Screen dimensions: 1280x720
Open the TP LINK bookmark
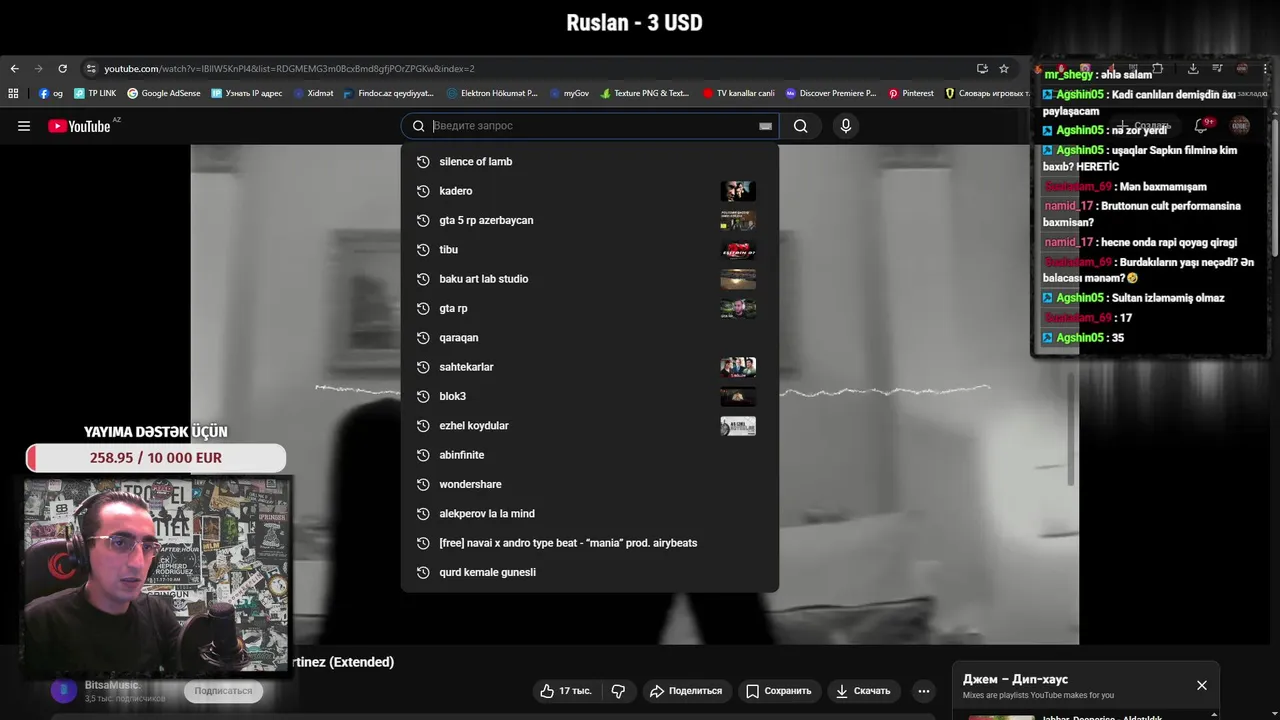click(95, 93)
